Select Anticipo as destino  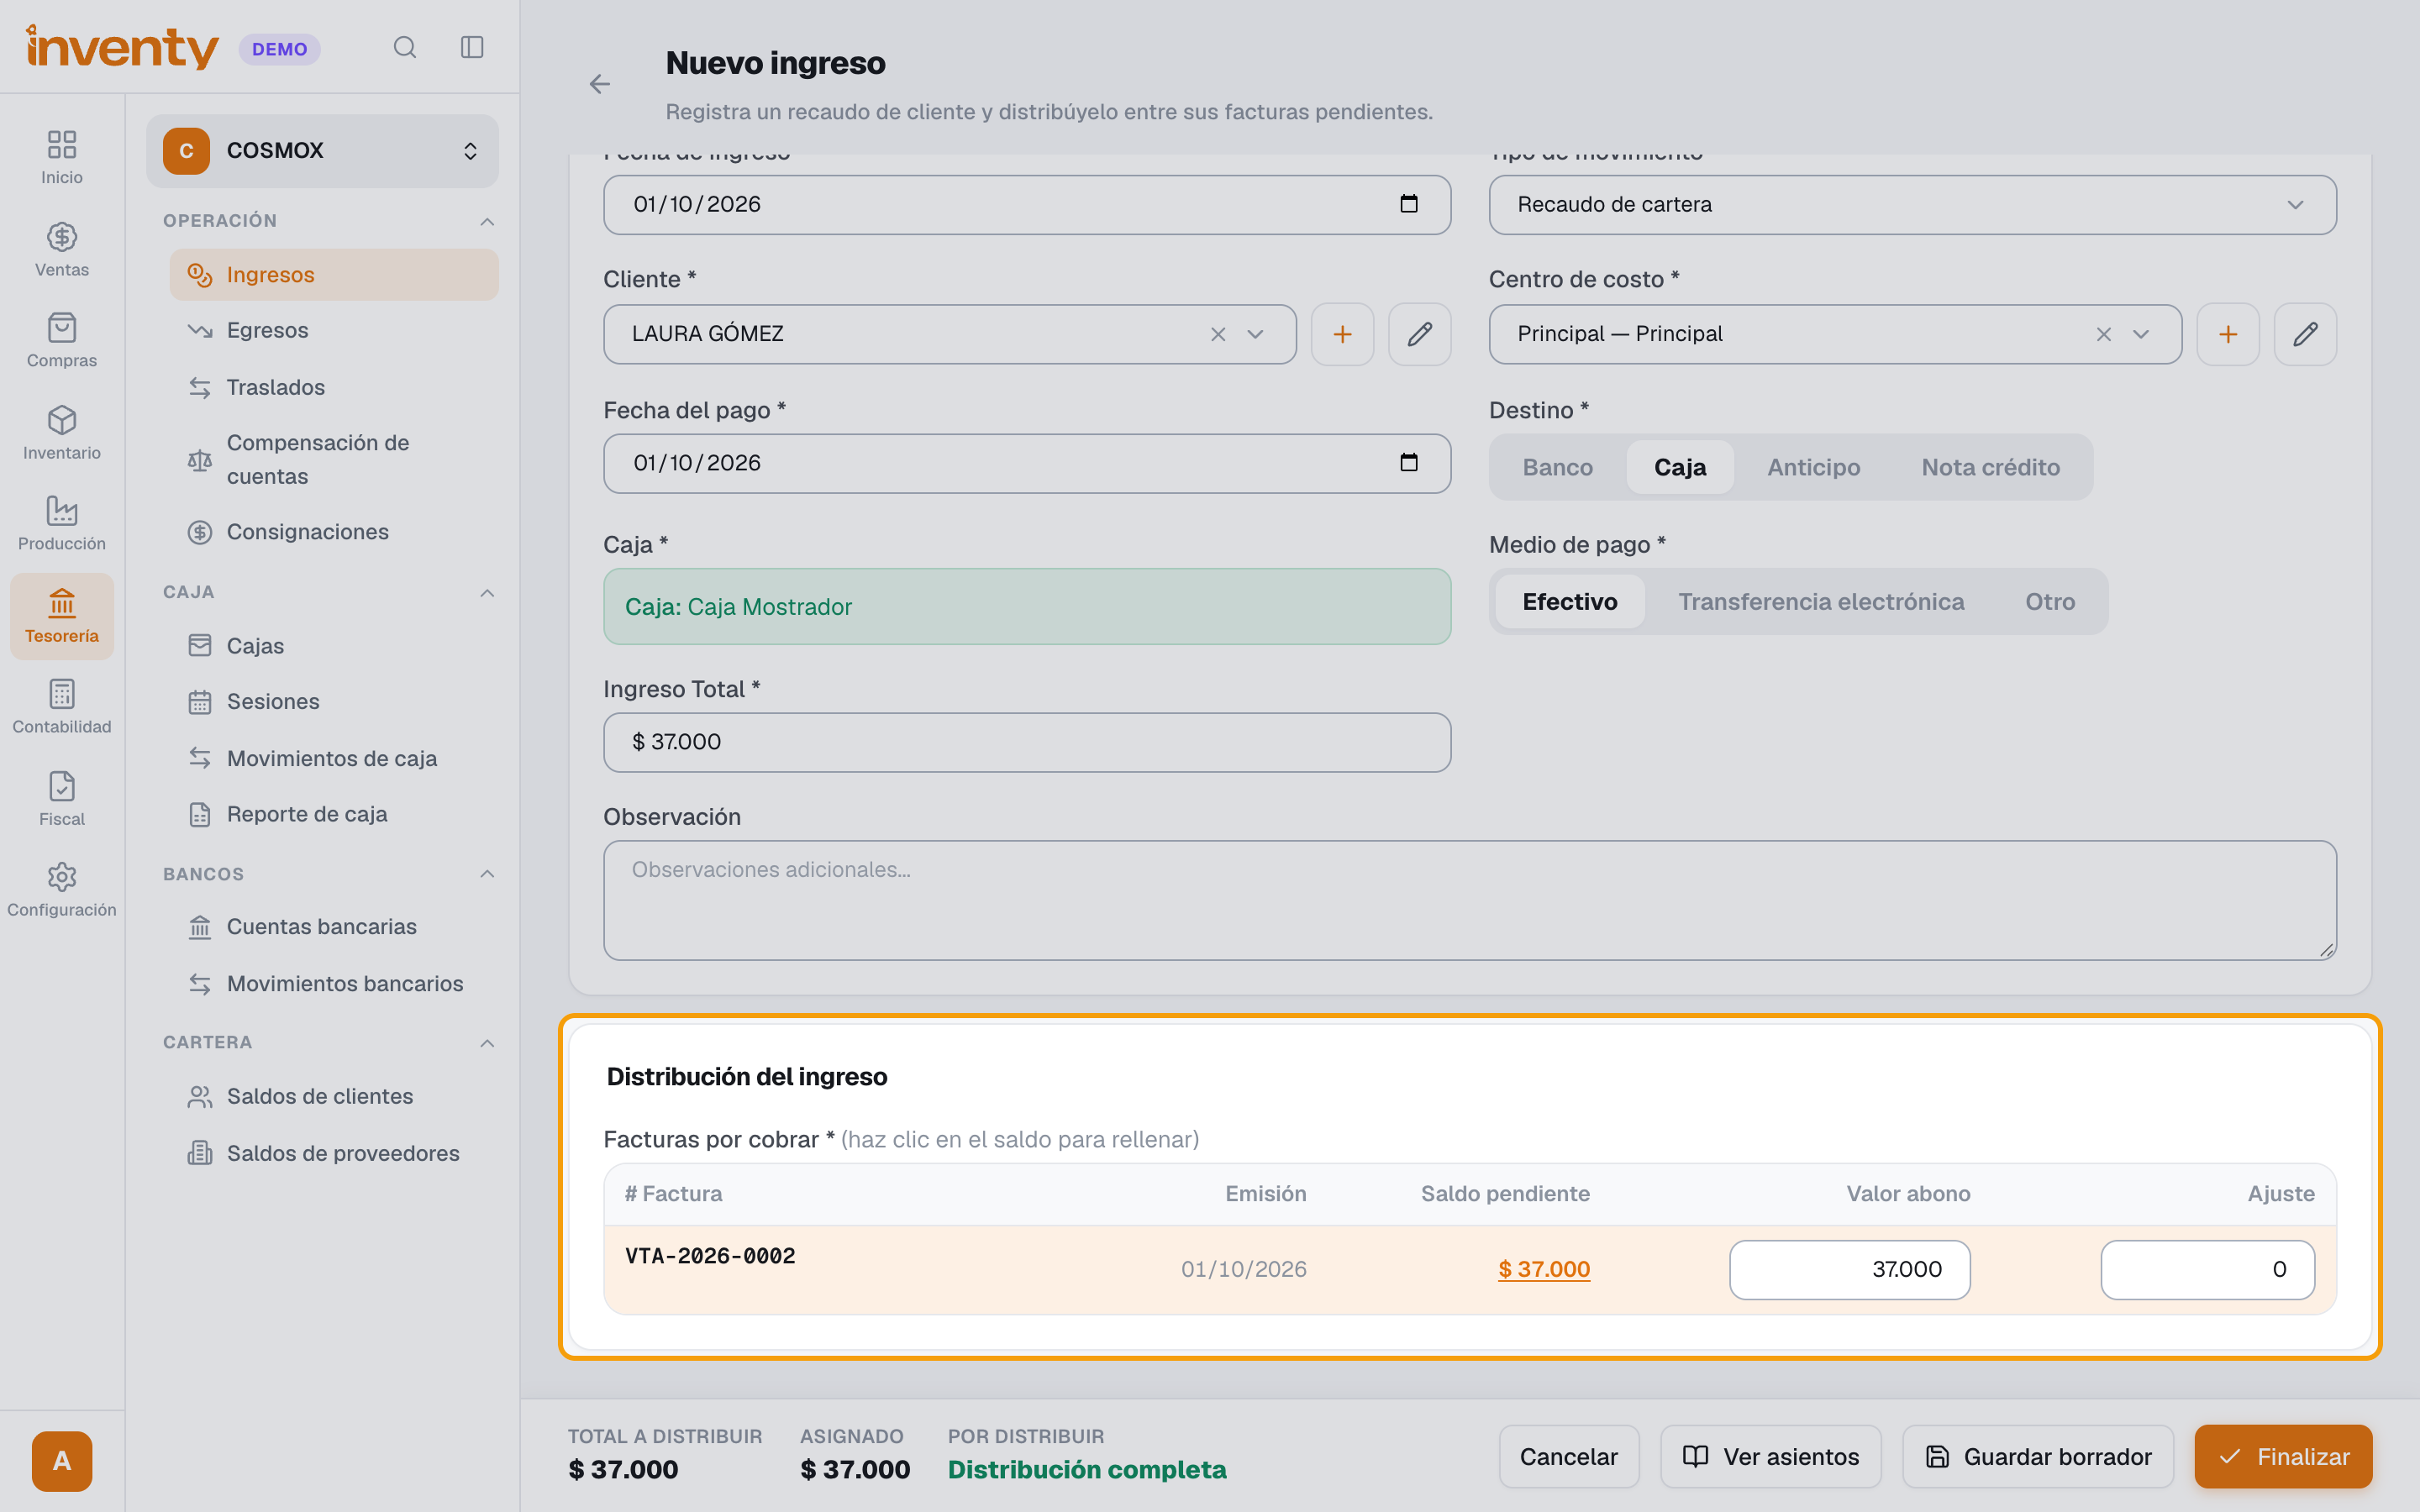[x=1813, y=467]
